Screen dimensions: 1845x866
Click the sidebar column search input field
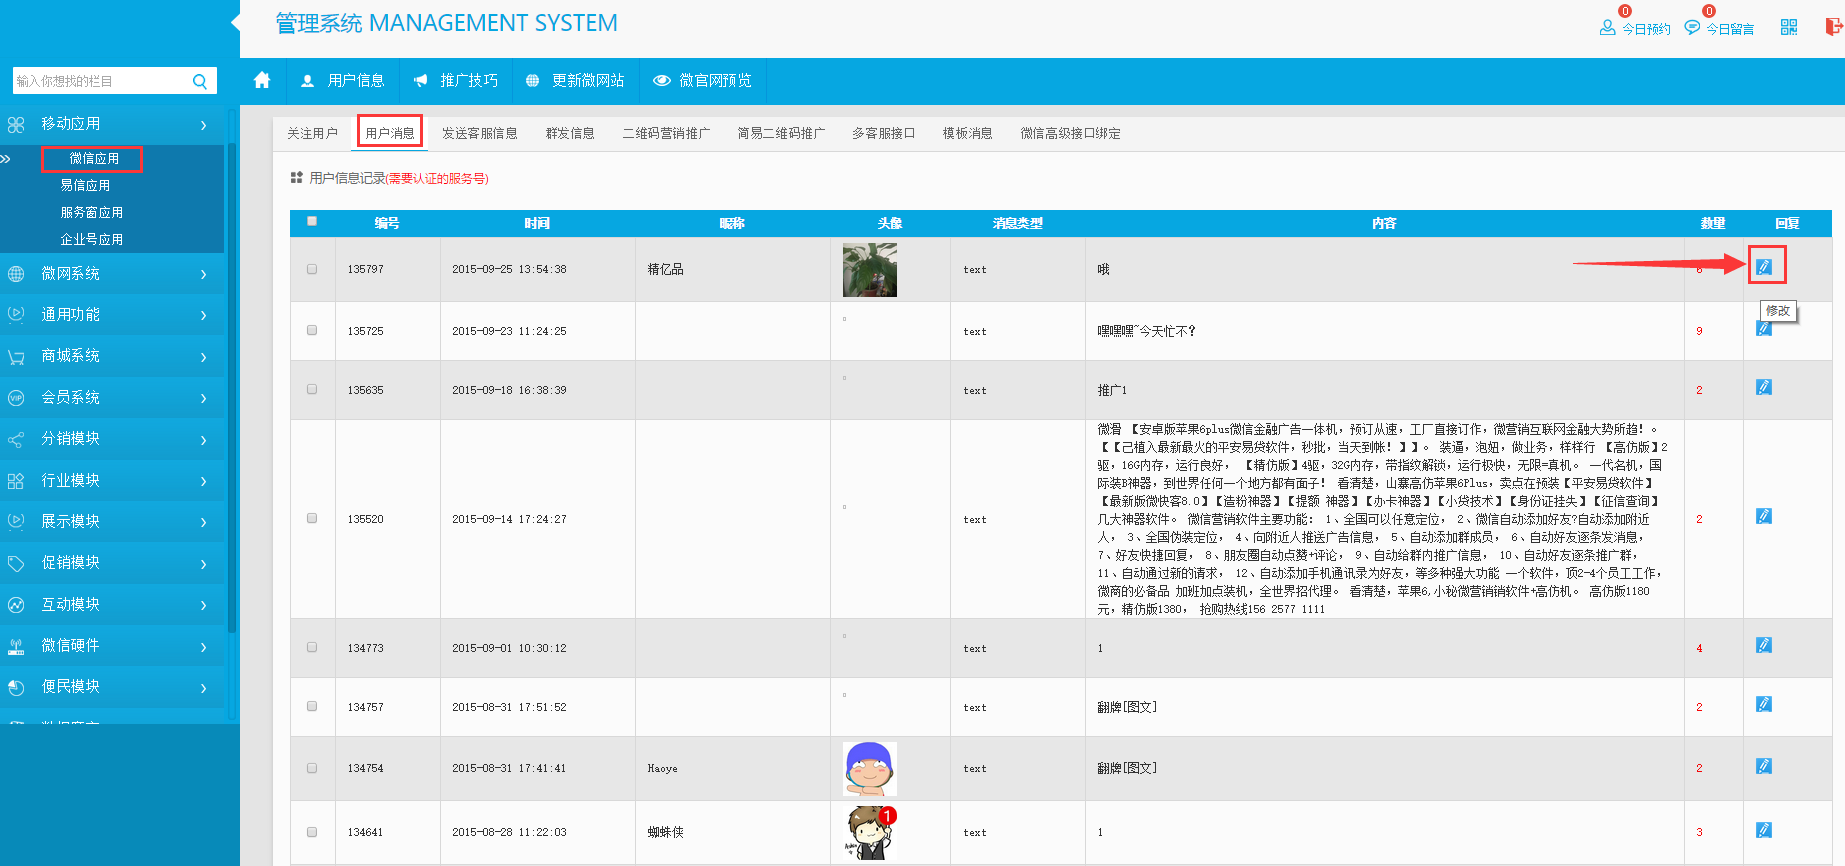100,81
